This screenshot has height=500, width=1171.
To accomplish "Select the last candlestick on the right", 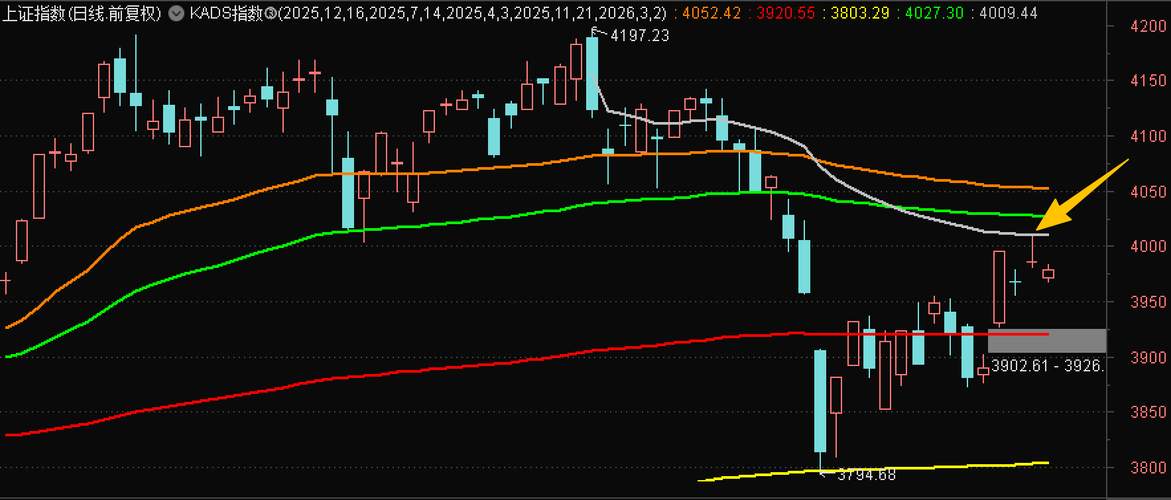I will tap(1049, 273).
